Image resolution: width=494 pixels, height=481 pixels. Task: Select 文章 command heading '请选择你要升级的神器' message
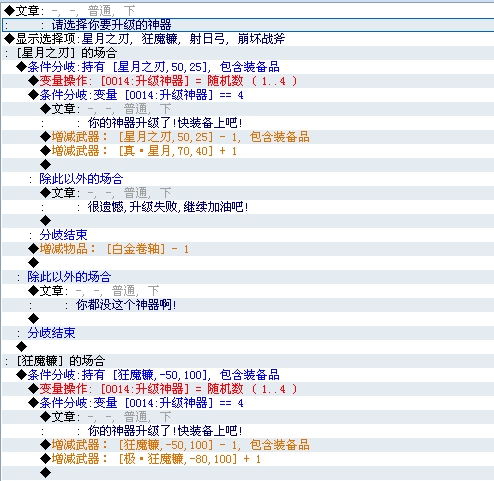tap(248, 11)
